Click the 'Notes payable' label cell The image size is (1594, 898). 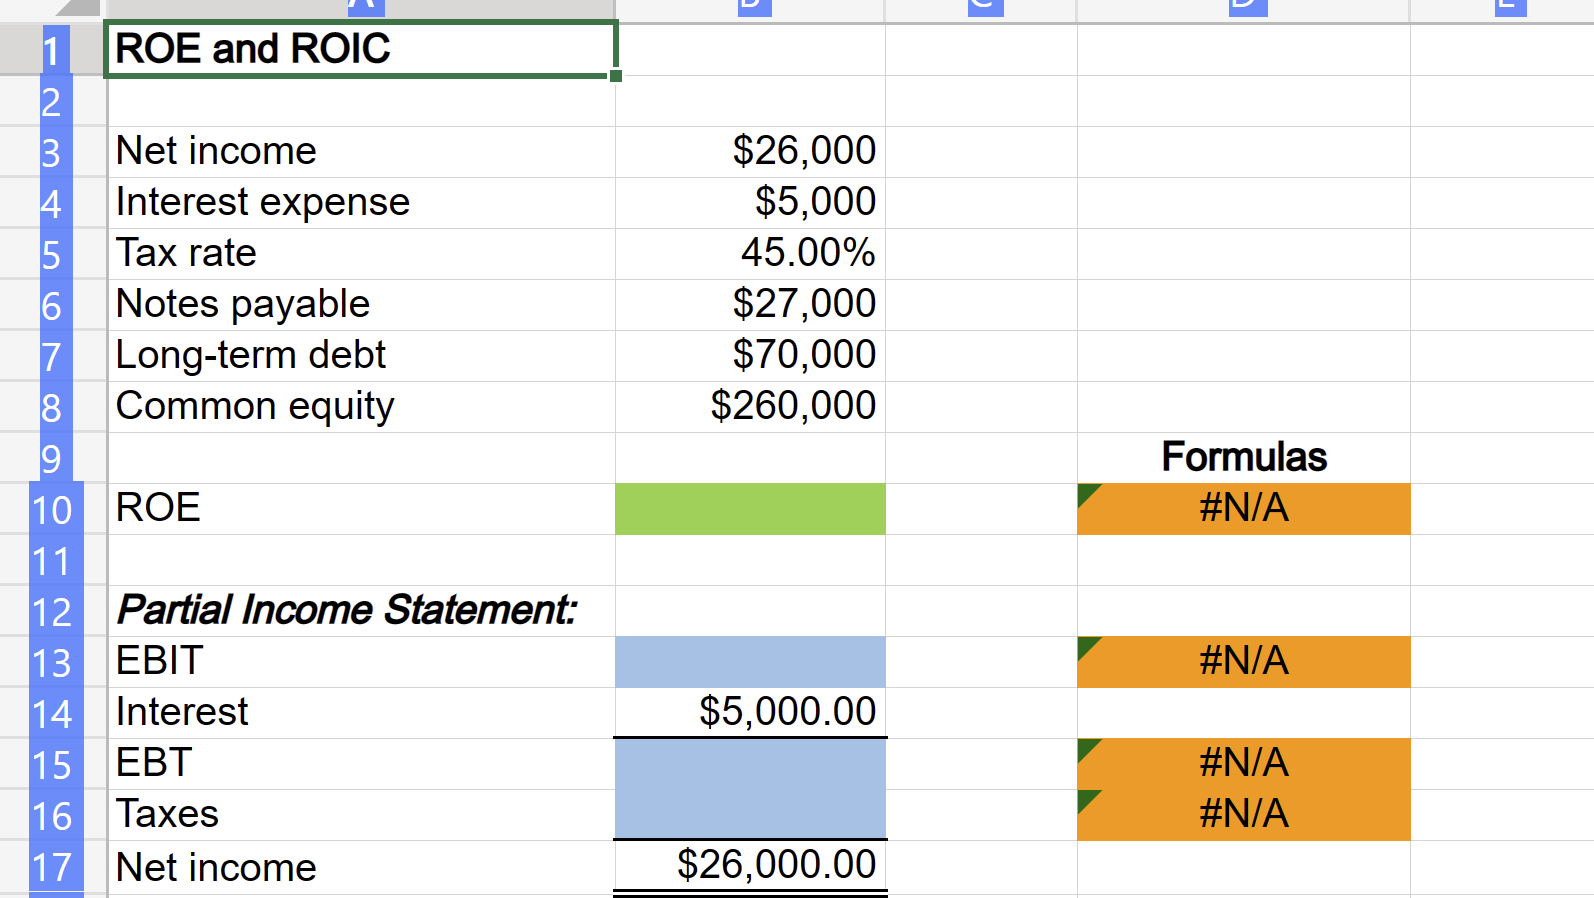[x=361, y=305]
